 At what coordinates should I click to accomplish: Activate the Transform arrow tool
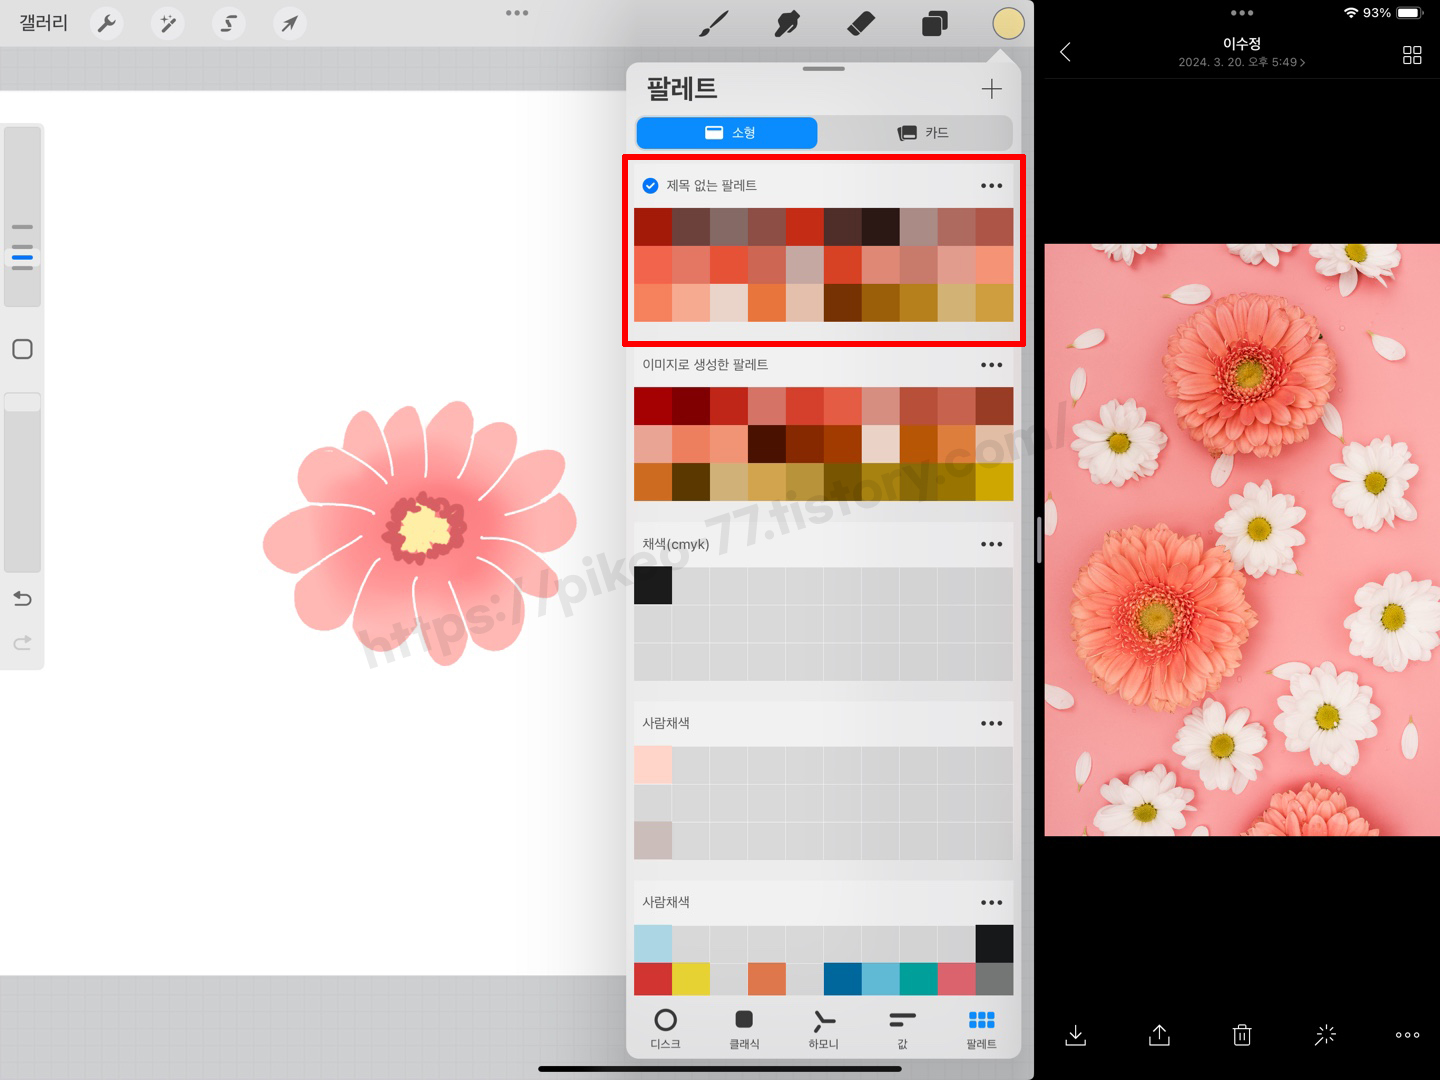(x=289, y=23)
